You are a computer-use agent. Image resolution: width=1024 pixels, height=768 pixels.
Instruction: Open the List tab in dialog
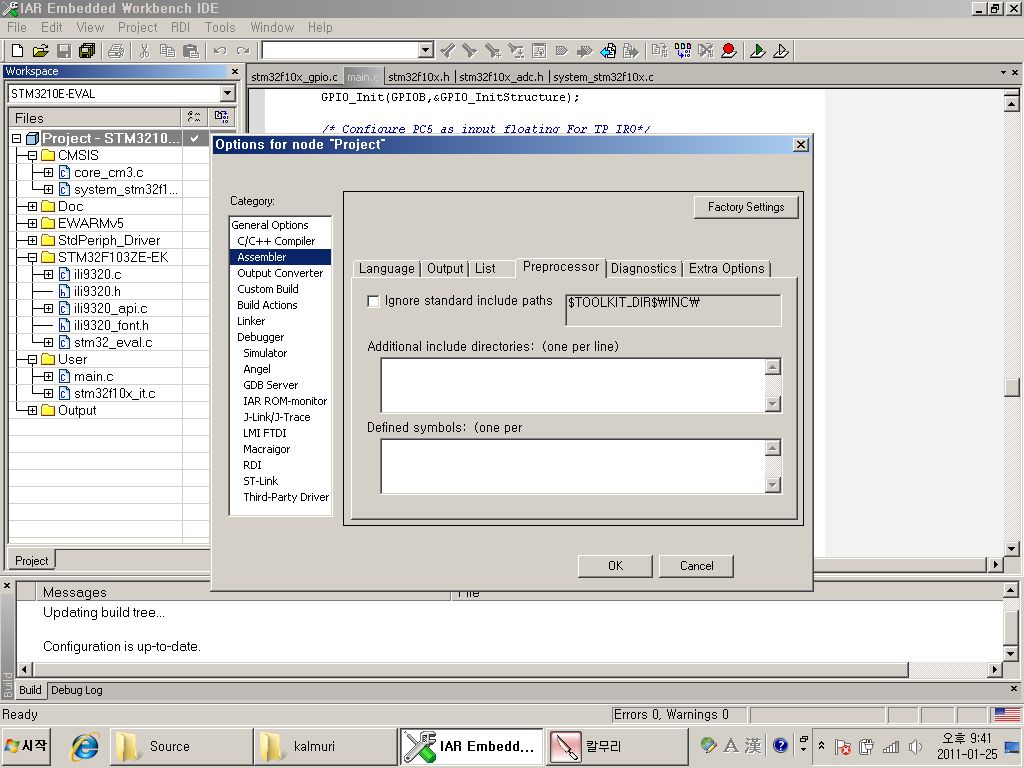coord(485,268)
